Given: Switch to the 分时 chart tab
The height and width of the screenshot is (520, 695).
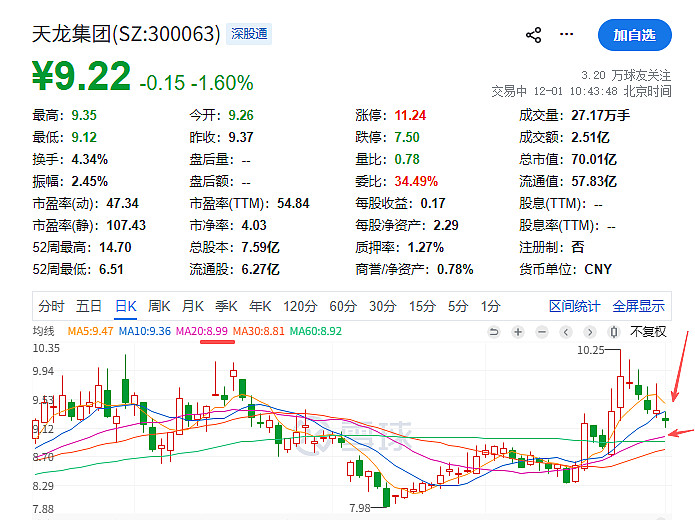Looking at the screenshot, I should (x=51, y=306).
